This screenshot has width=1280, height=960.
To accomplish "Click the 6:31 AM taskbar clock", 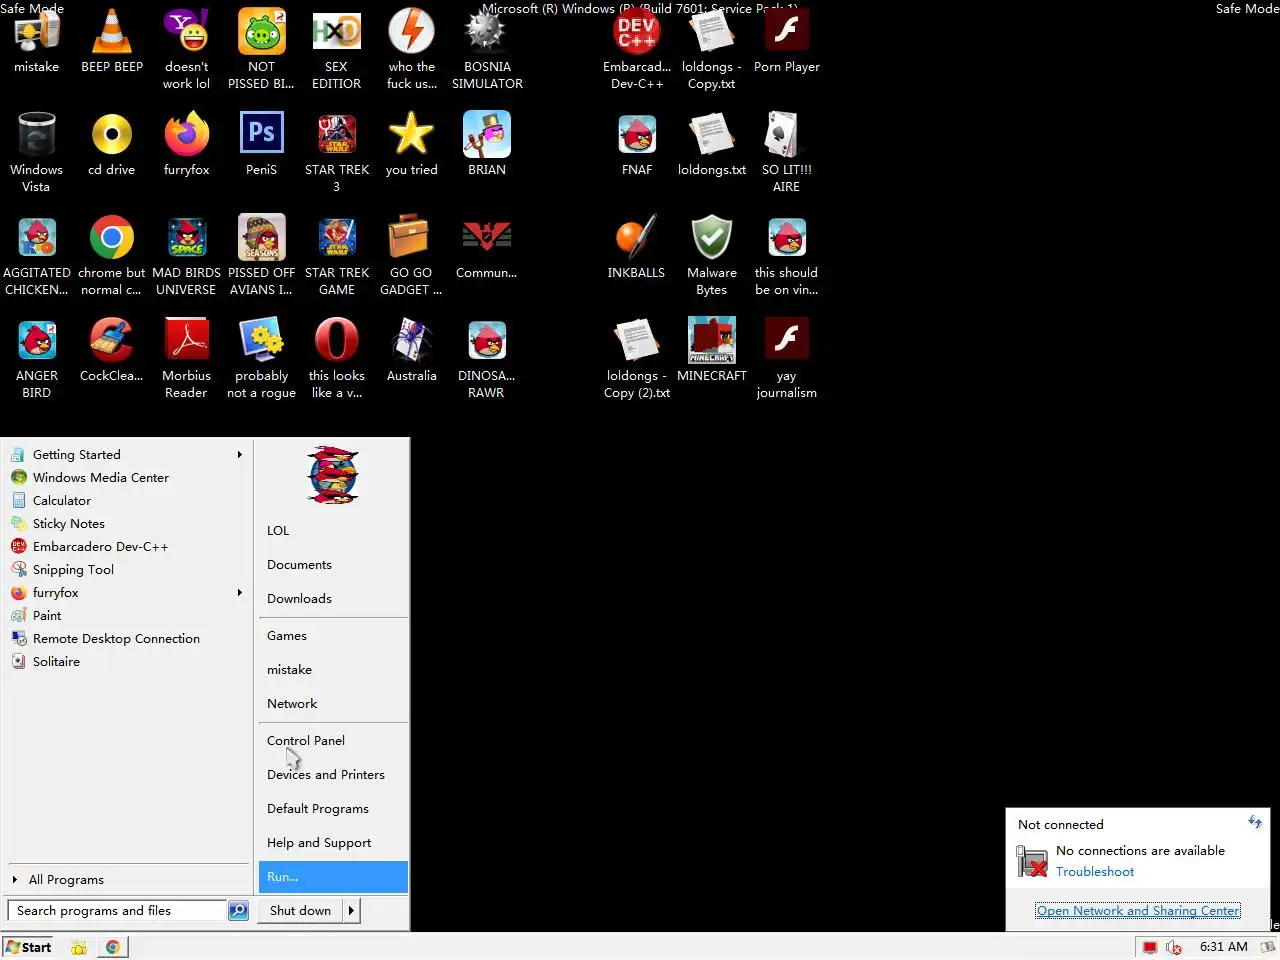I will click(1223, 946).
